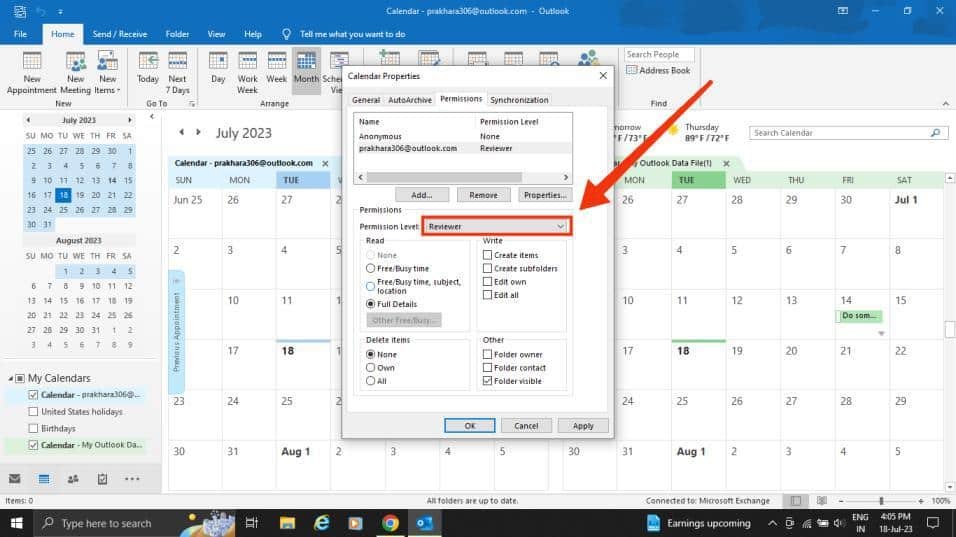Open Chrome from the taskbar
The image size is (956, 537).
tap(390, 523)
